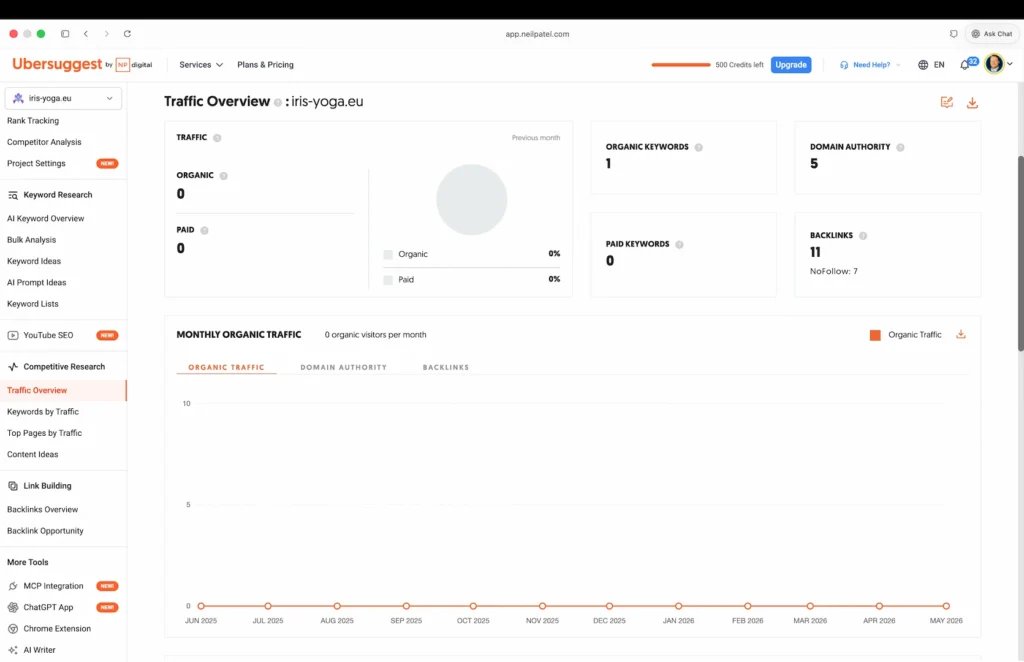Click the JUN 2025 chart data point

[200, 606]
